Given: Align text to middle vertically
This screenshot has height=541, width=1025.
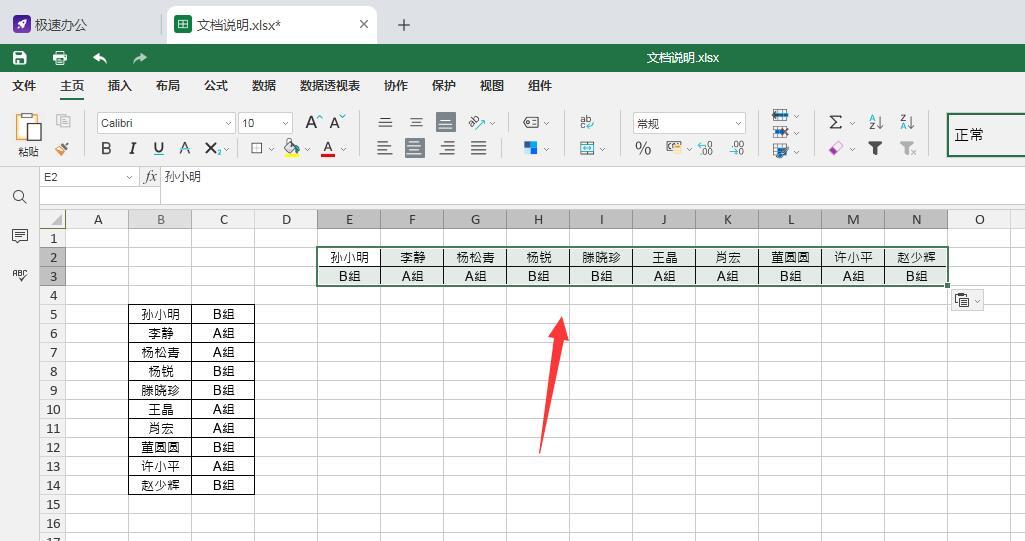Looking at the screenshot, I should (x=416, y=122).
